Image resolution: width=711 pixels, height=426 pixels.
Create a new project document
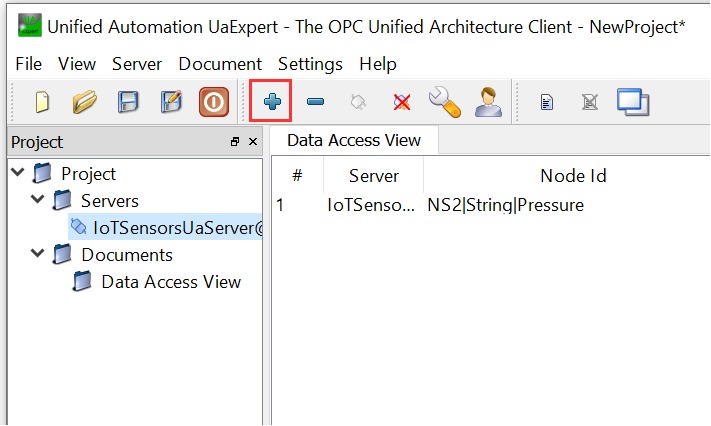click(42, 101)
